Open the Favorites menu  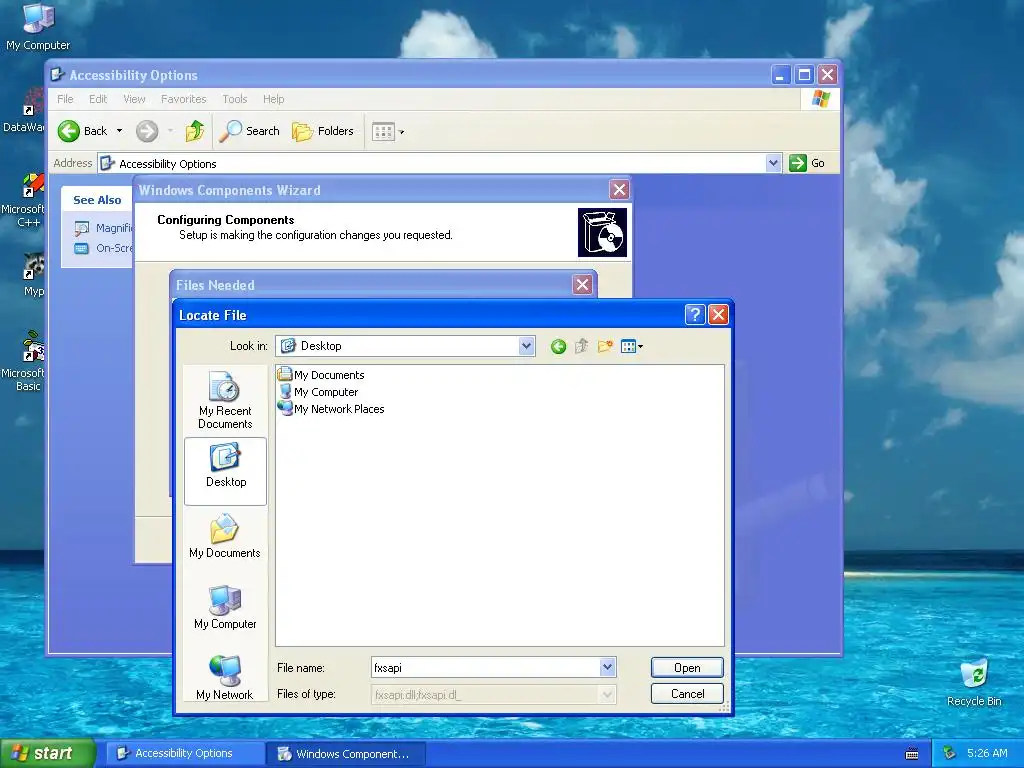(184, 99)
